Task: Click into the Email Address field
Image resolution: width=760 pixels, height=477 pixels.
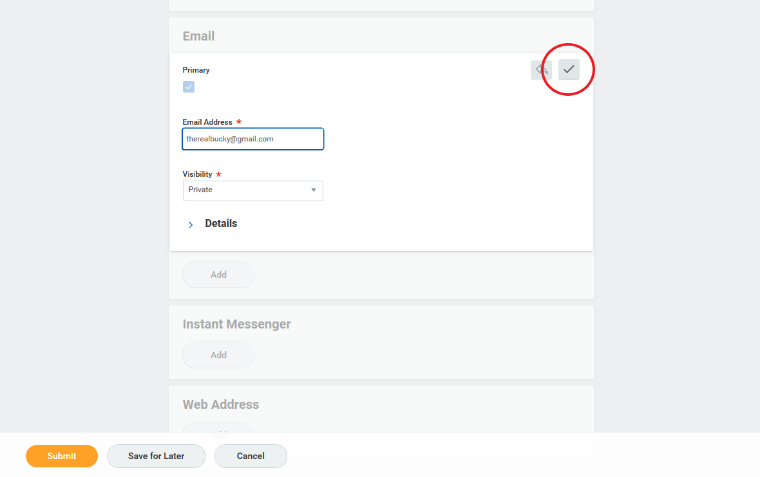Action: [252, 139]
